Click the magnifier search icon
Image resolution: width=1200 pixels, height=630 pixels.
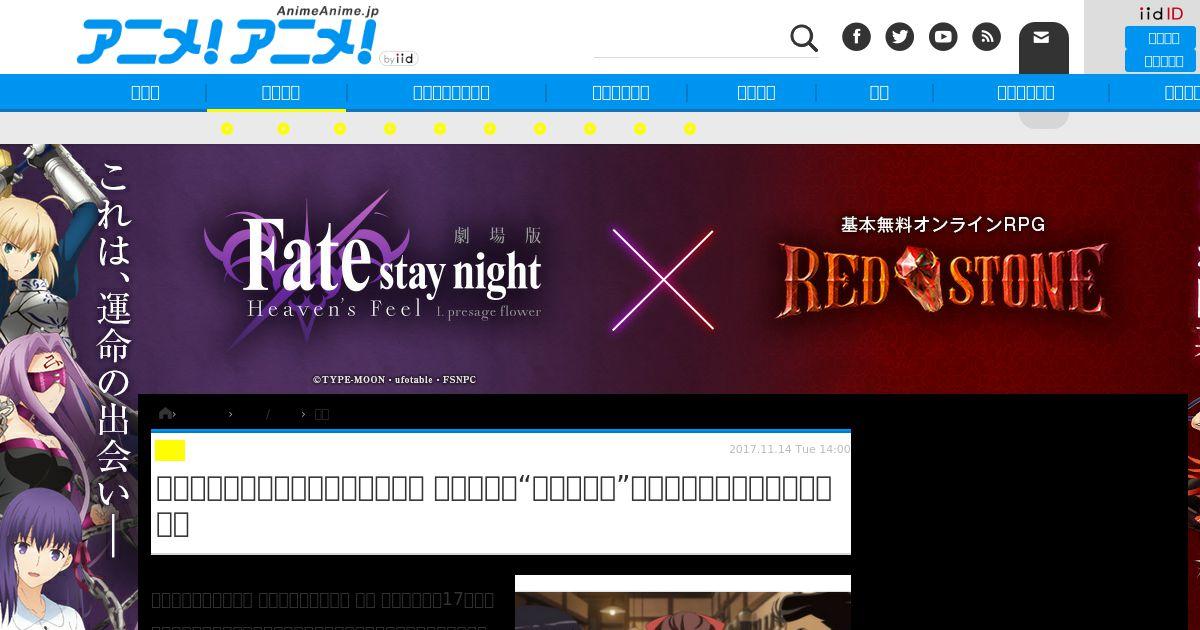(804, 38)
